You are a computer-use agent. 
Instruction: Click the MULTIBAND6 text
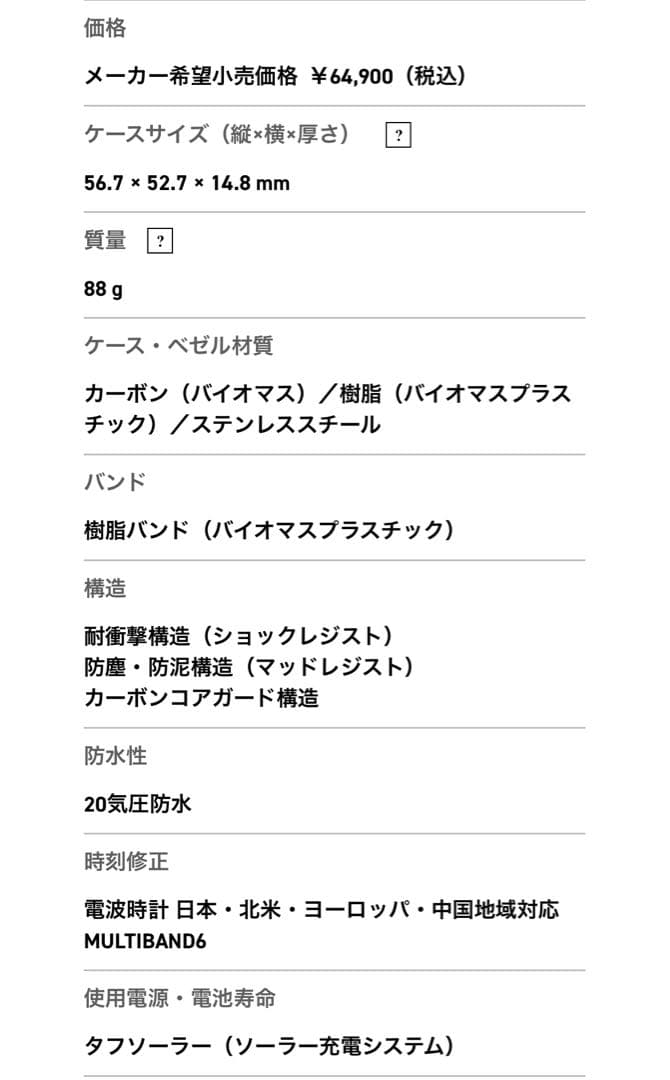(x=146, y=941)
